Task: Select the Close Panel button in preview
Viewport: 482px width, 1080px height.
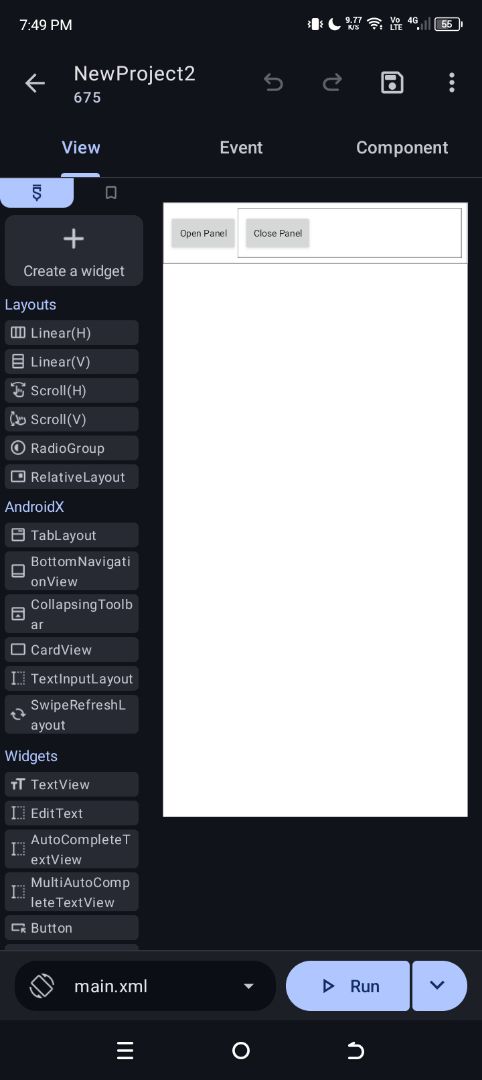Action: pyautogui.click(x=277, y=233)
